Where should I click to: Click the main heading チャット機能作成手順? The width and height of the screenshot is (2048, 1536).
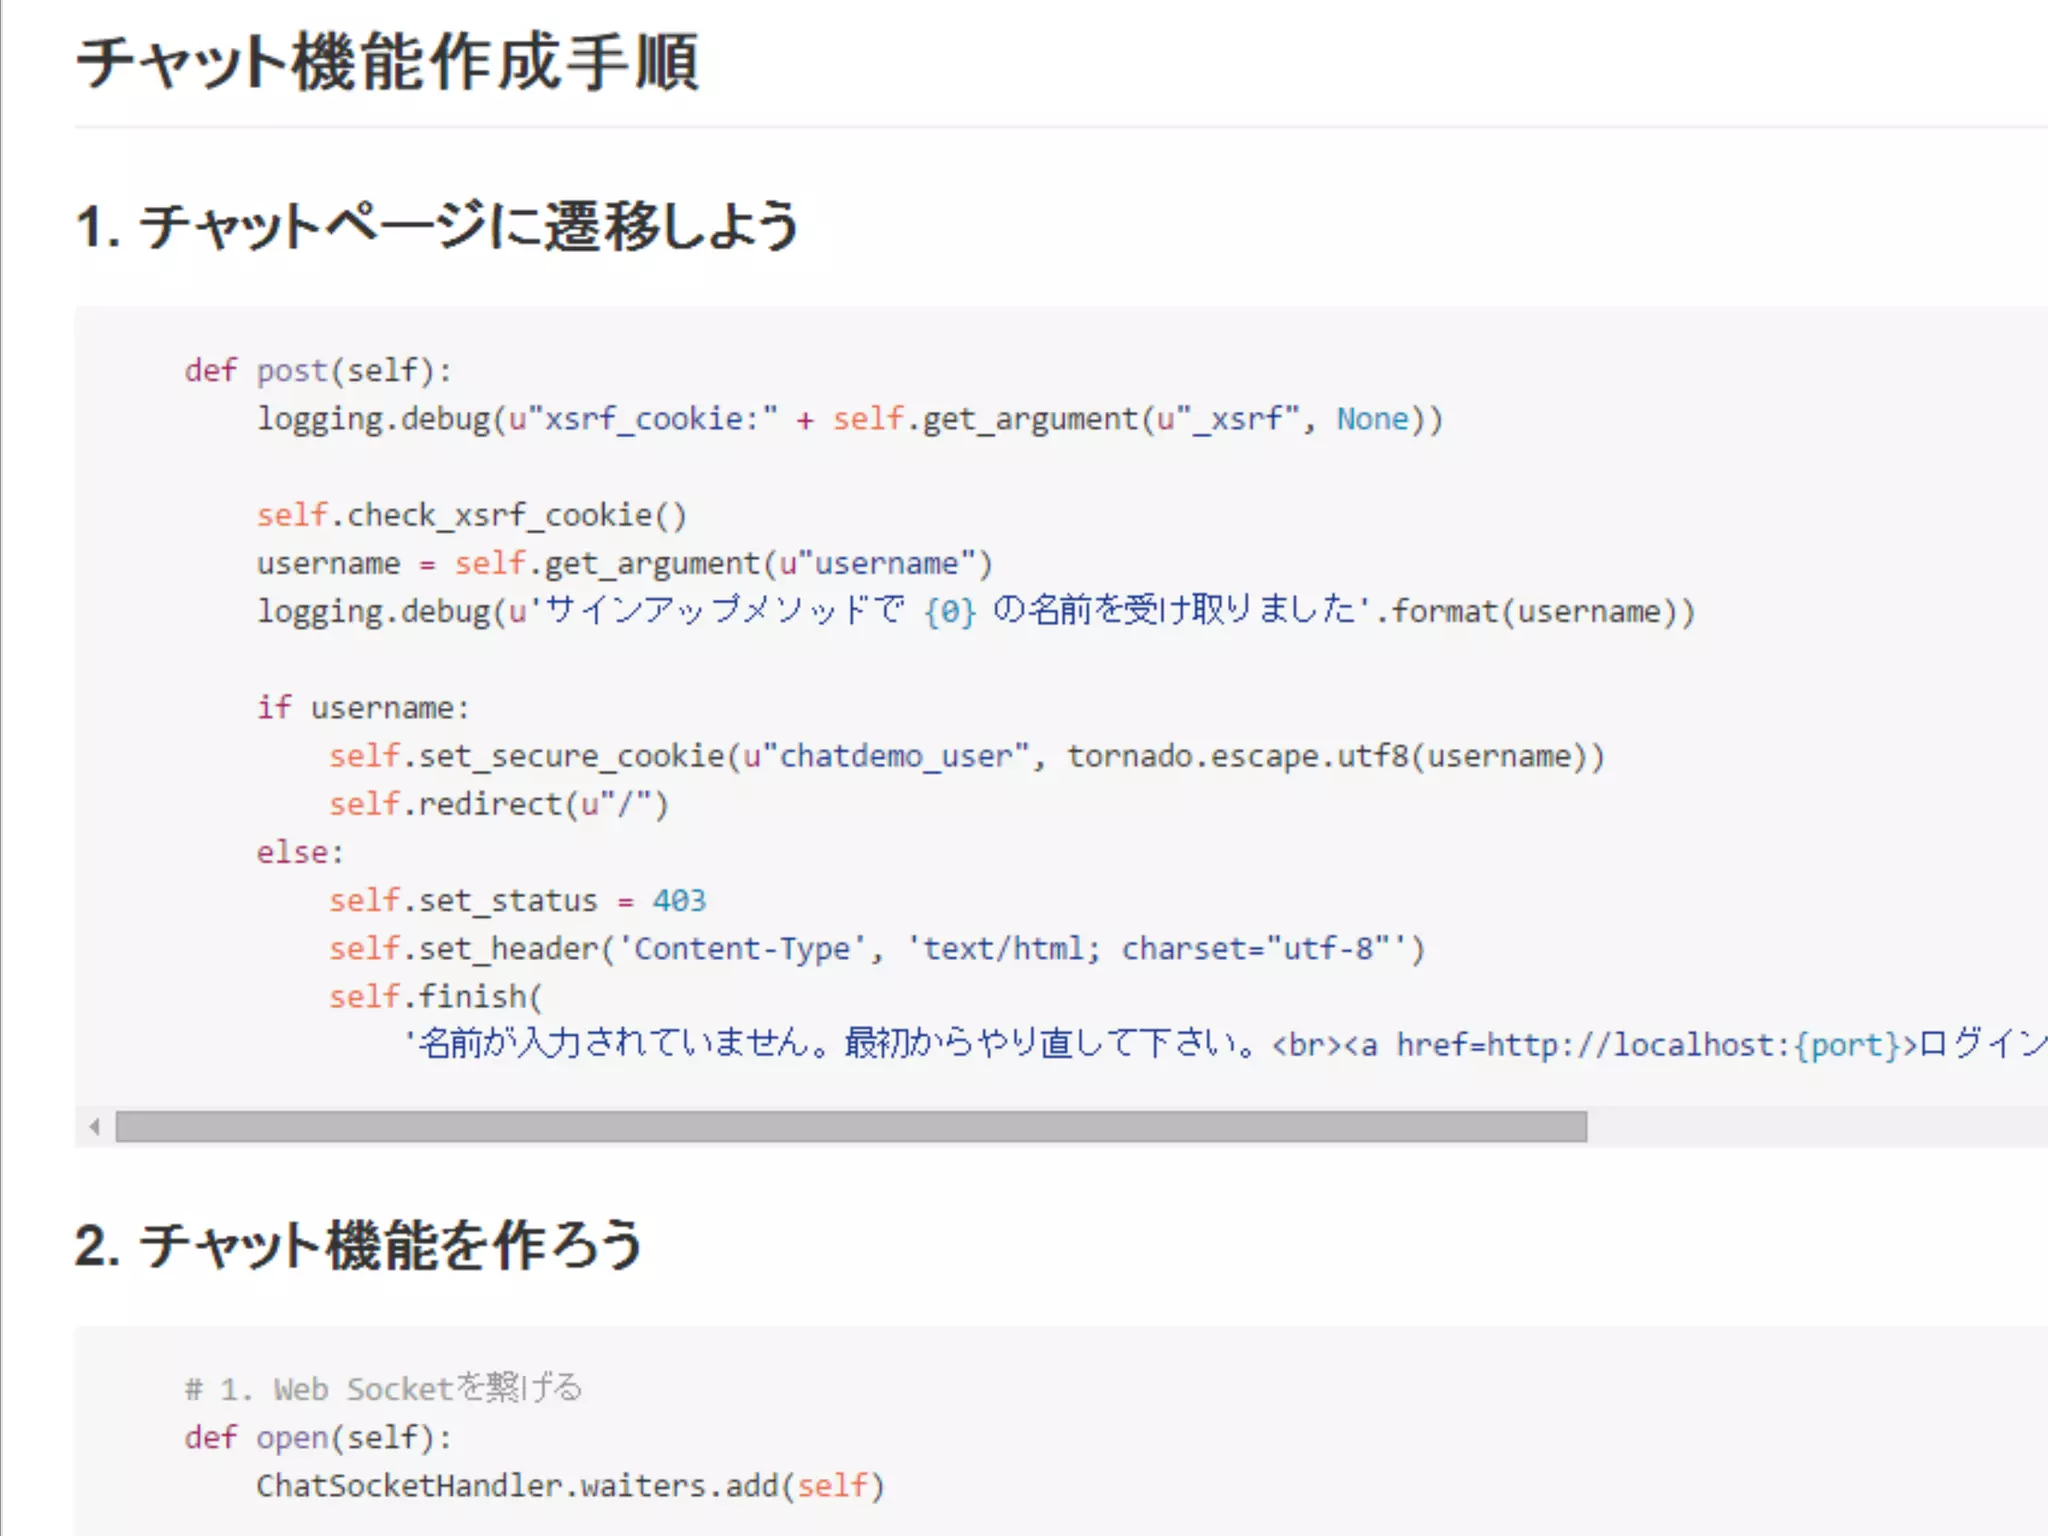(x=387, y=63)
